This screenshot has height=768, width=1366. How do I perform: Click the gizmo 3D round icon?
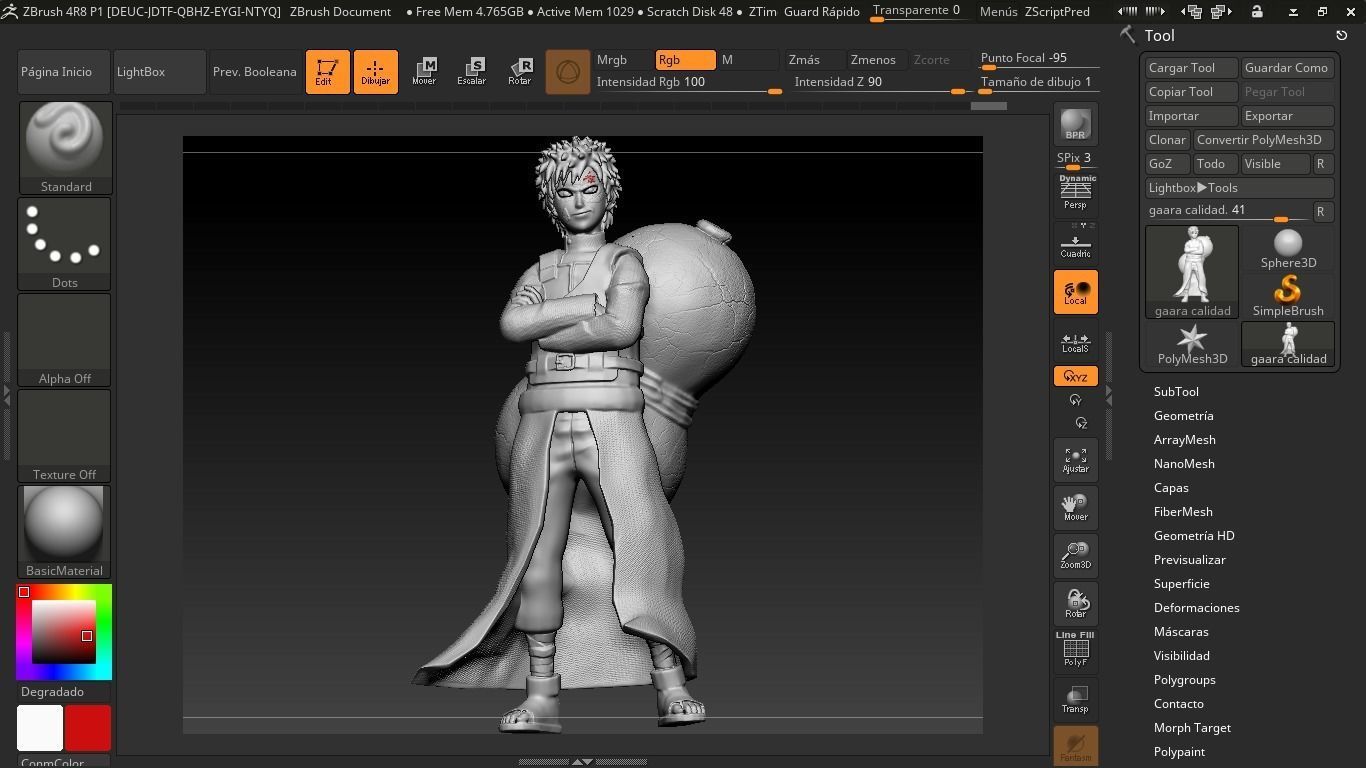[567, 72]
